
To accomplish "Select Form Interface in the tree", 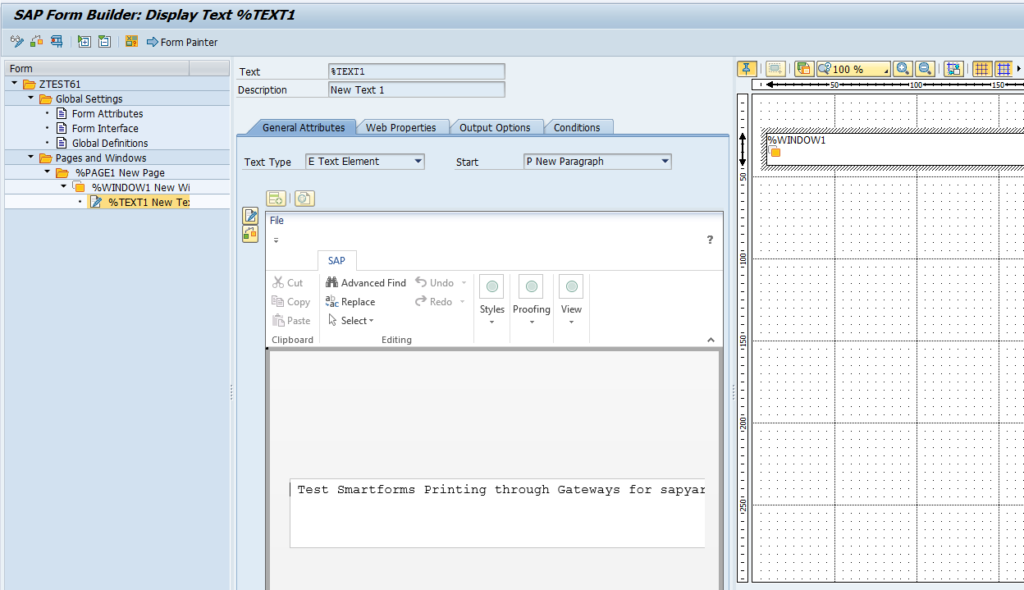I will (104, 129).
